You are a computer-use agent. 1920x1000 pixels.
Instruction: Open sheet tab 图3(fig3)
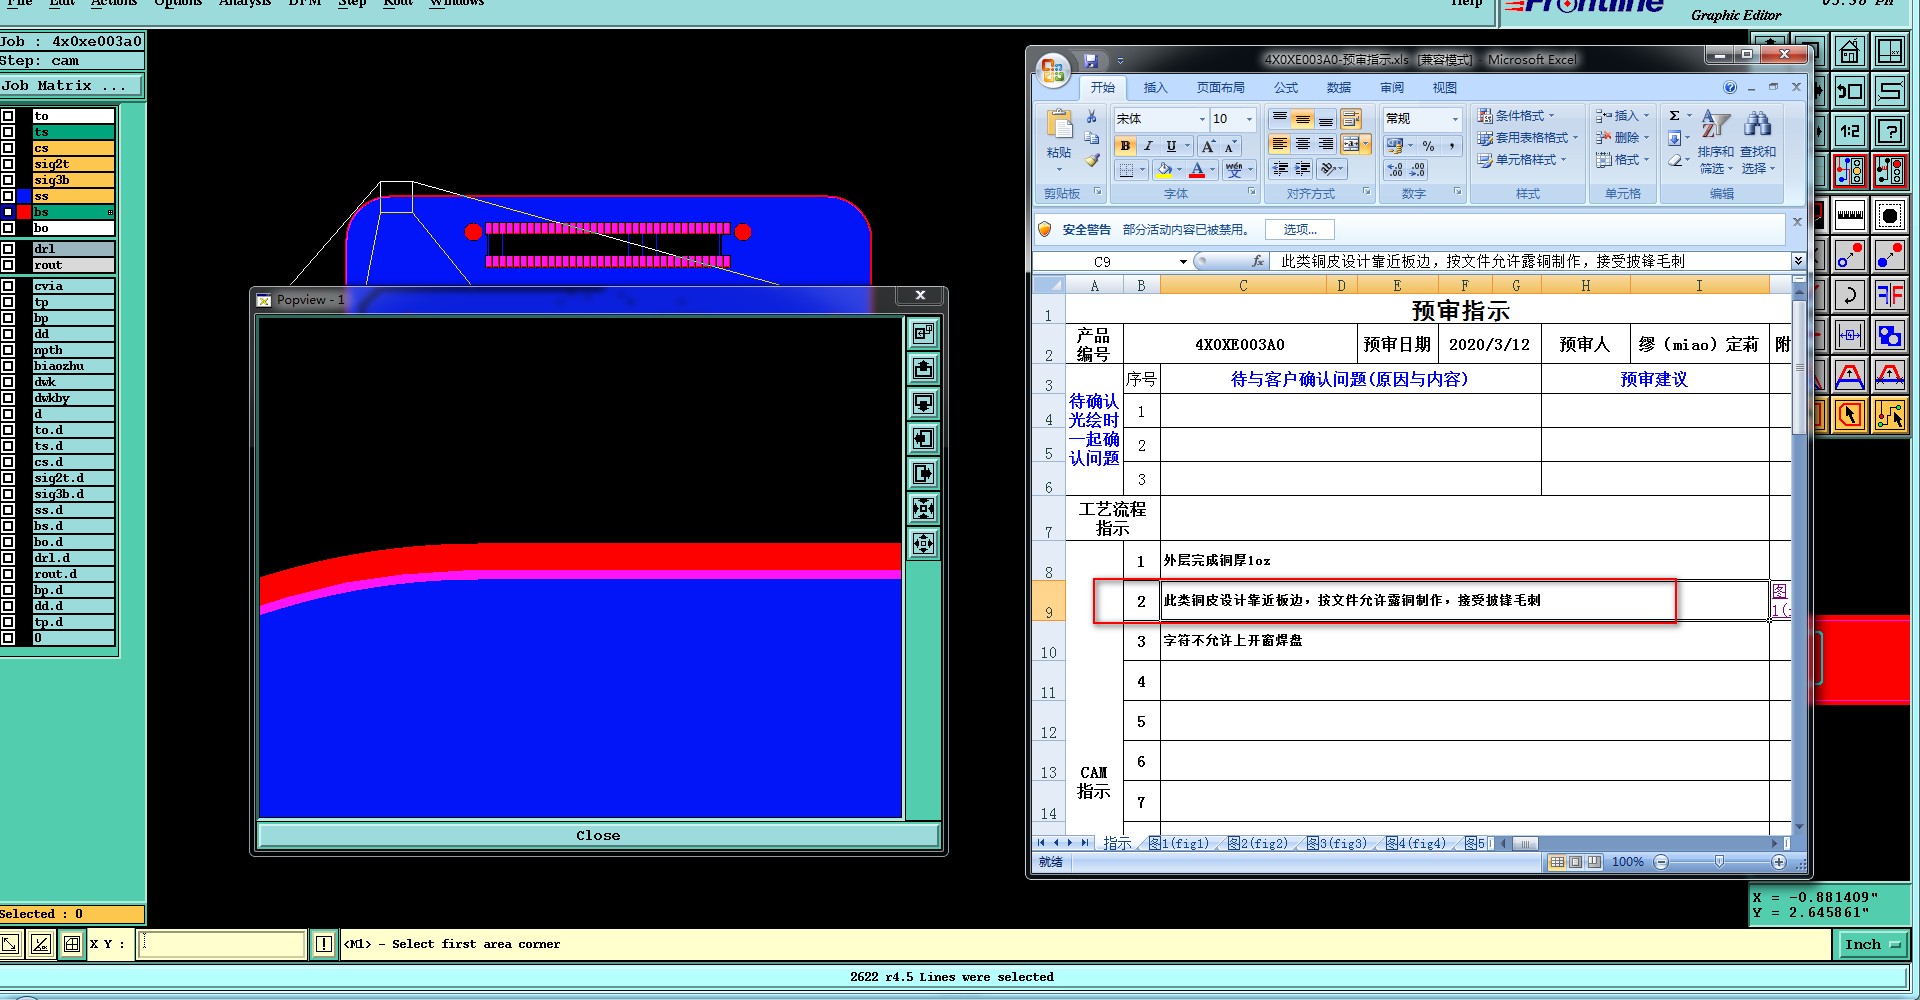(x=1337, y=844)
